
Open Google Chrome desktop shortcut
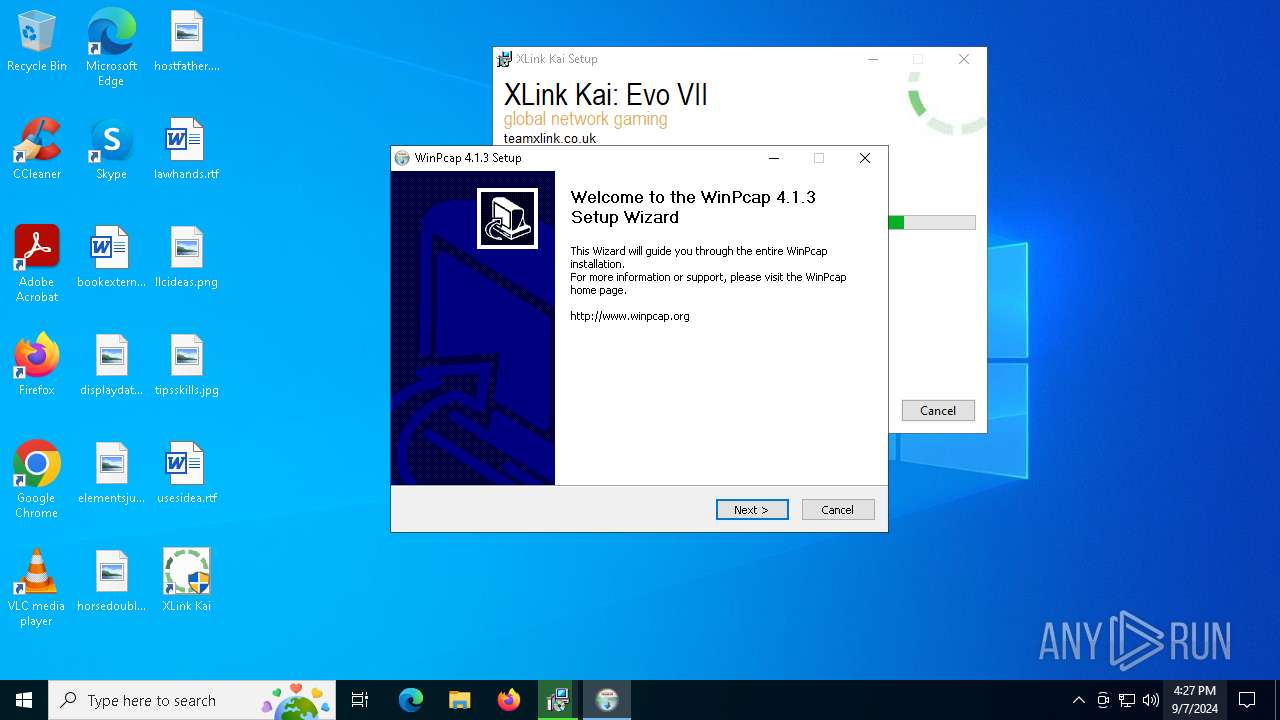(x=37, y=480)
